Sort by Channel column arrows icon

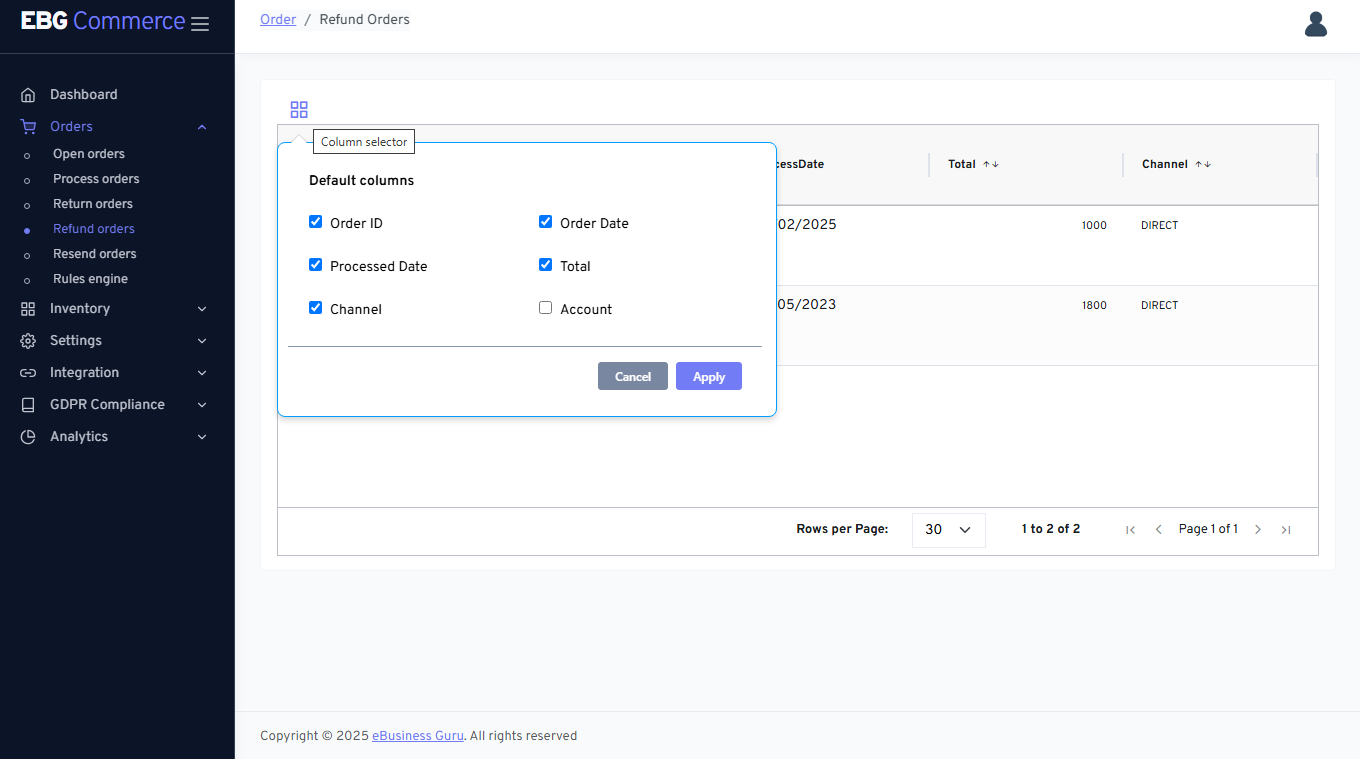point(1203,164)
